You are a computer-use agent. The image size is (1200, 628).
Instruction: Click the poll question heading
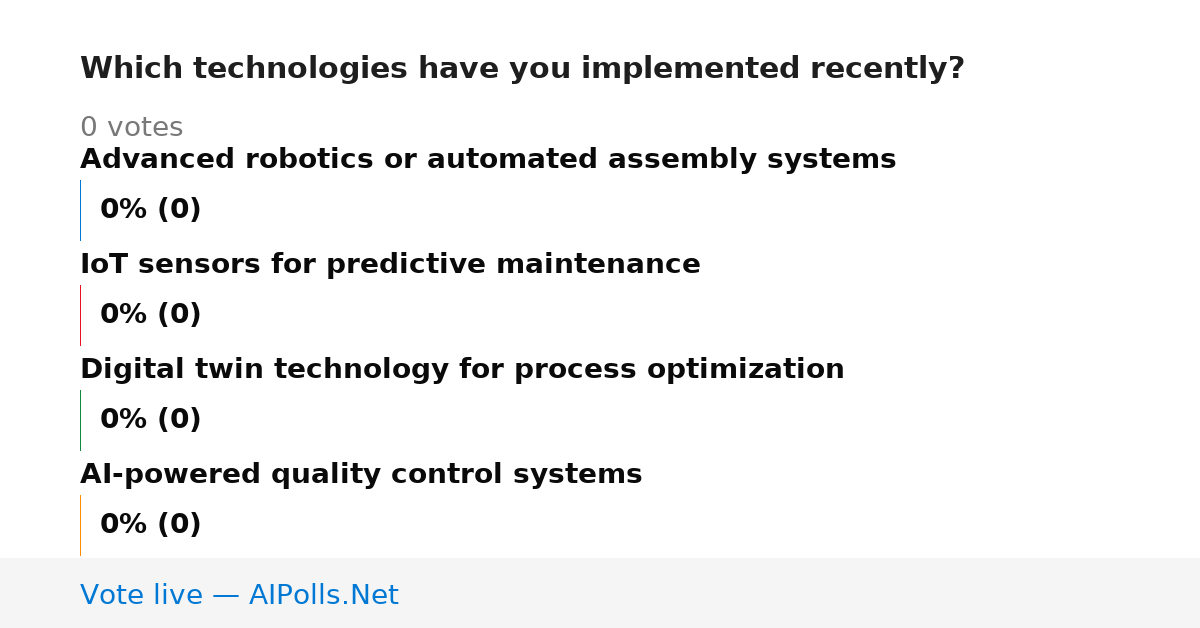tap(522, 69)
